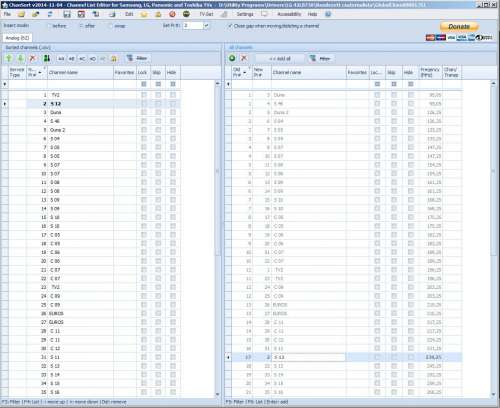
Task: Click the +B favorites icon
Action: 72,59
